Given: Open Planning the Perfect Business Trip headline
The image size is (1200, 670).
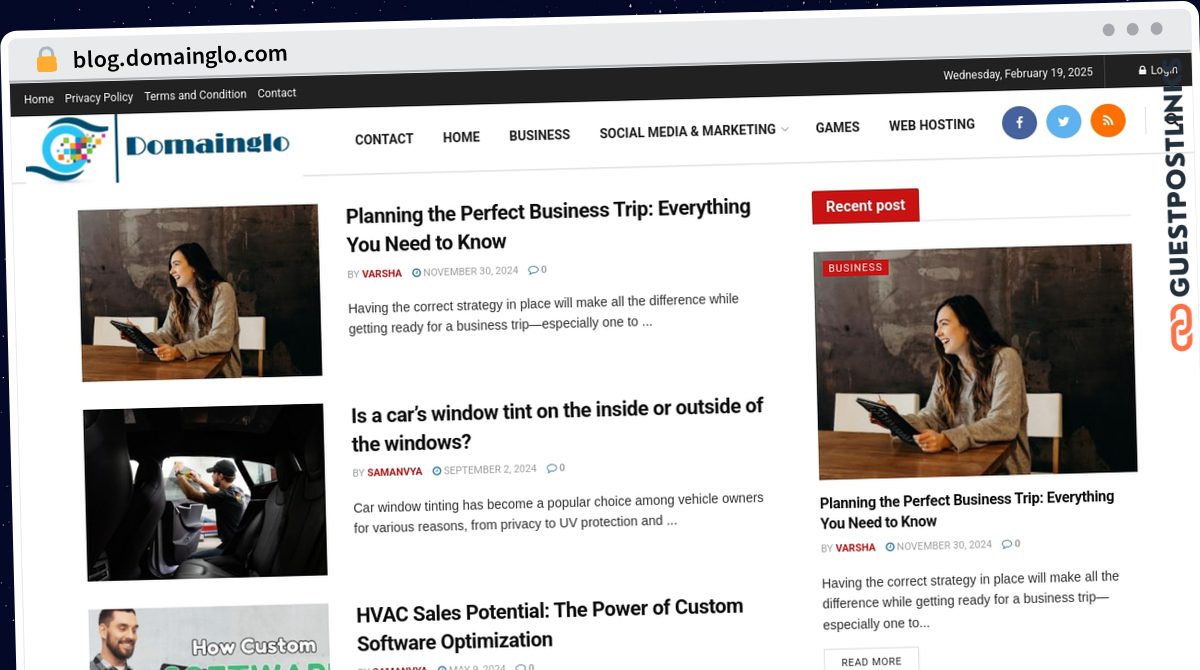Looking at the screenshot, I should pos(548,226).
